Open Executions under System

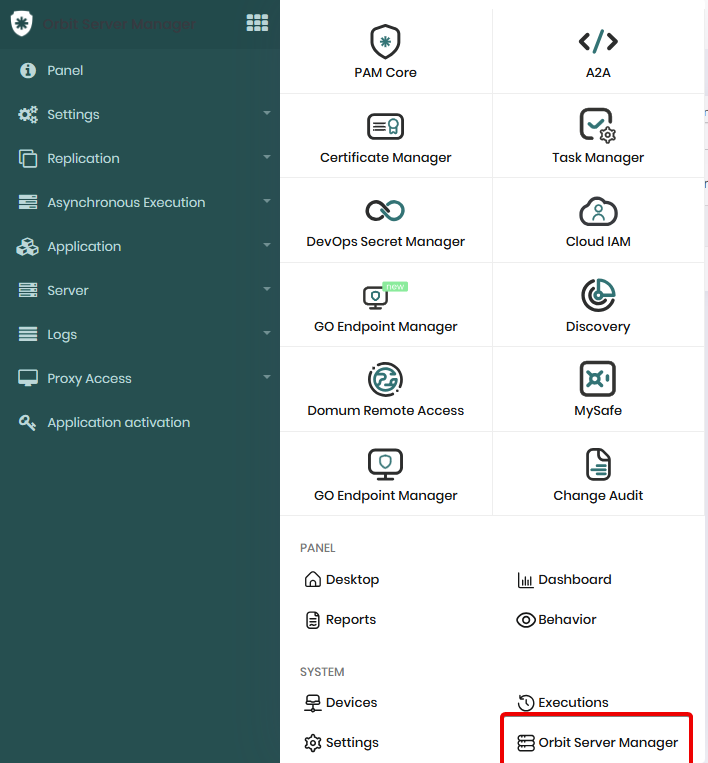click(563, 703)
